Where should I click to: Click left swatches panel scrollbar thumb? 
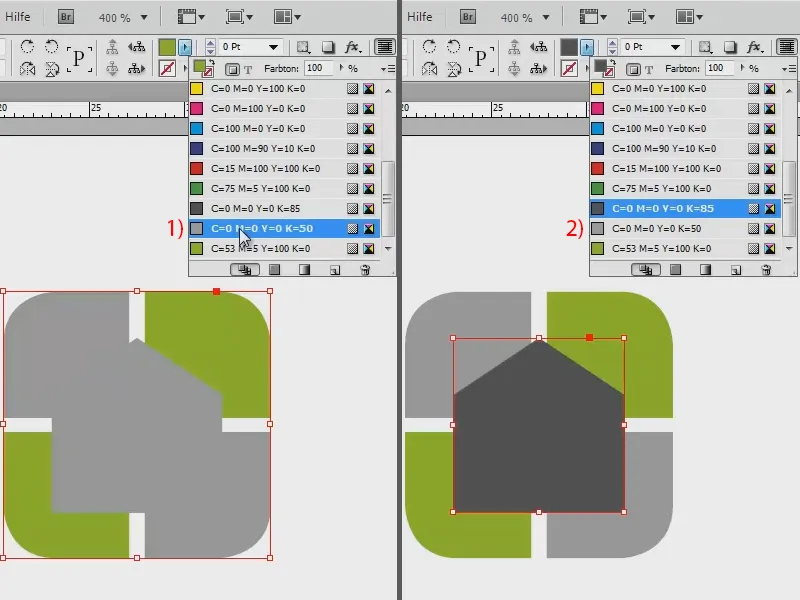click(388, 198)
